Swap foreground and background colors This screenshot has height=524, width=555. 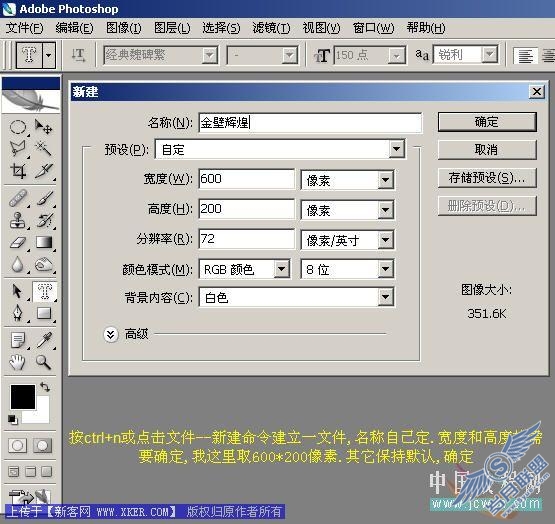(x=45, y=387)
